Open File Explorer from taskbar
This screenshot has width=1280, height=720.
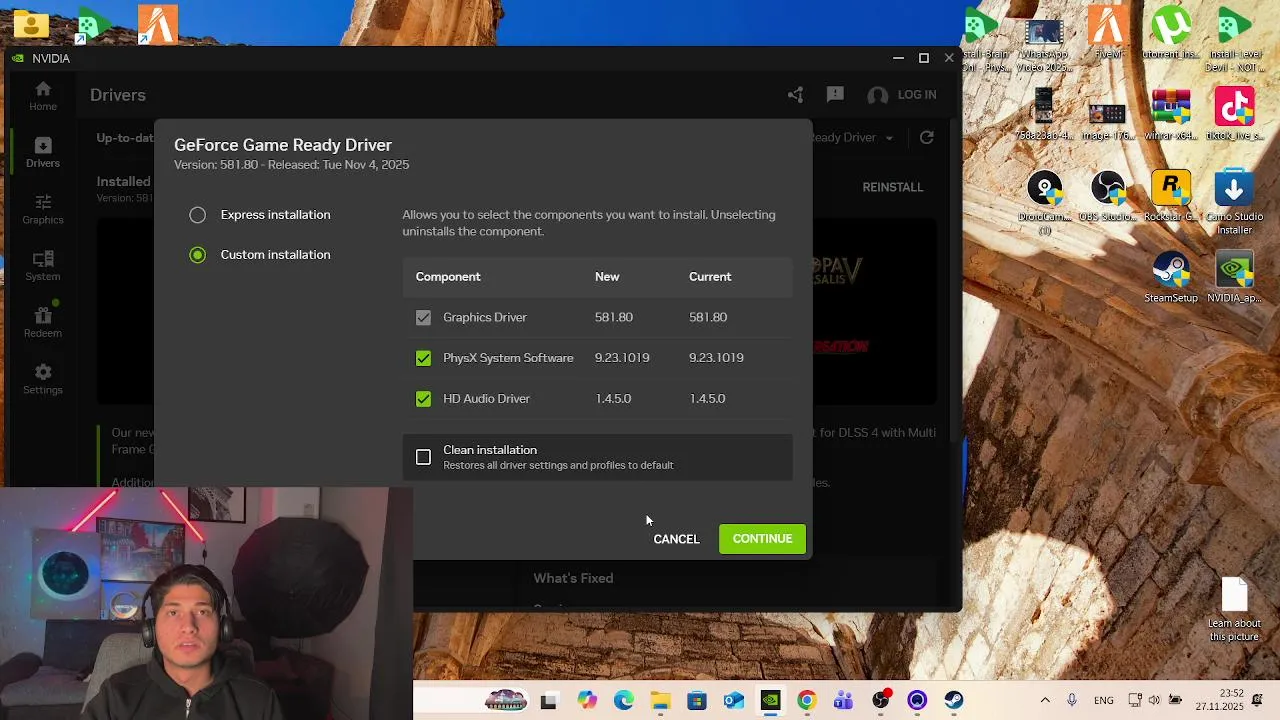(660, 701)
